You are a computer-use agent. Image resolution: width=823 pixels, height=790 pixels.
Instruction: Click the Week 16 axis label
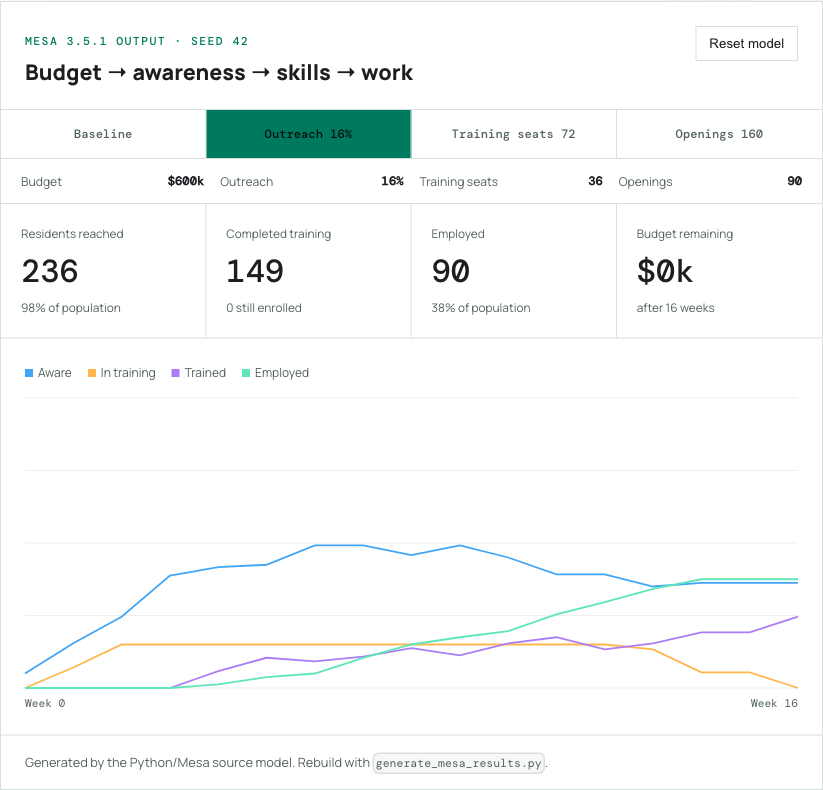pyautogui.click(x=774, y=703)
